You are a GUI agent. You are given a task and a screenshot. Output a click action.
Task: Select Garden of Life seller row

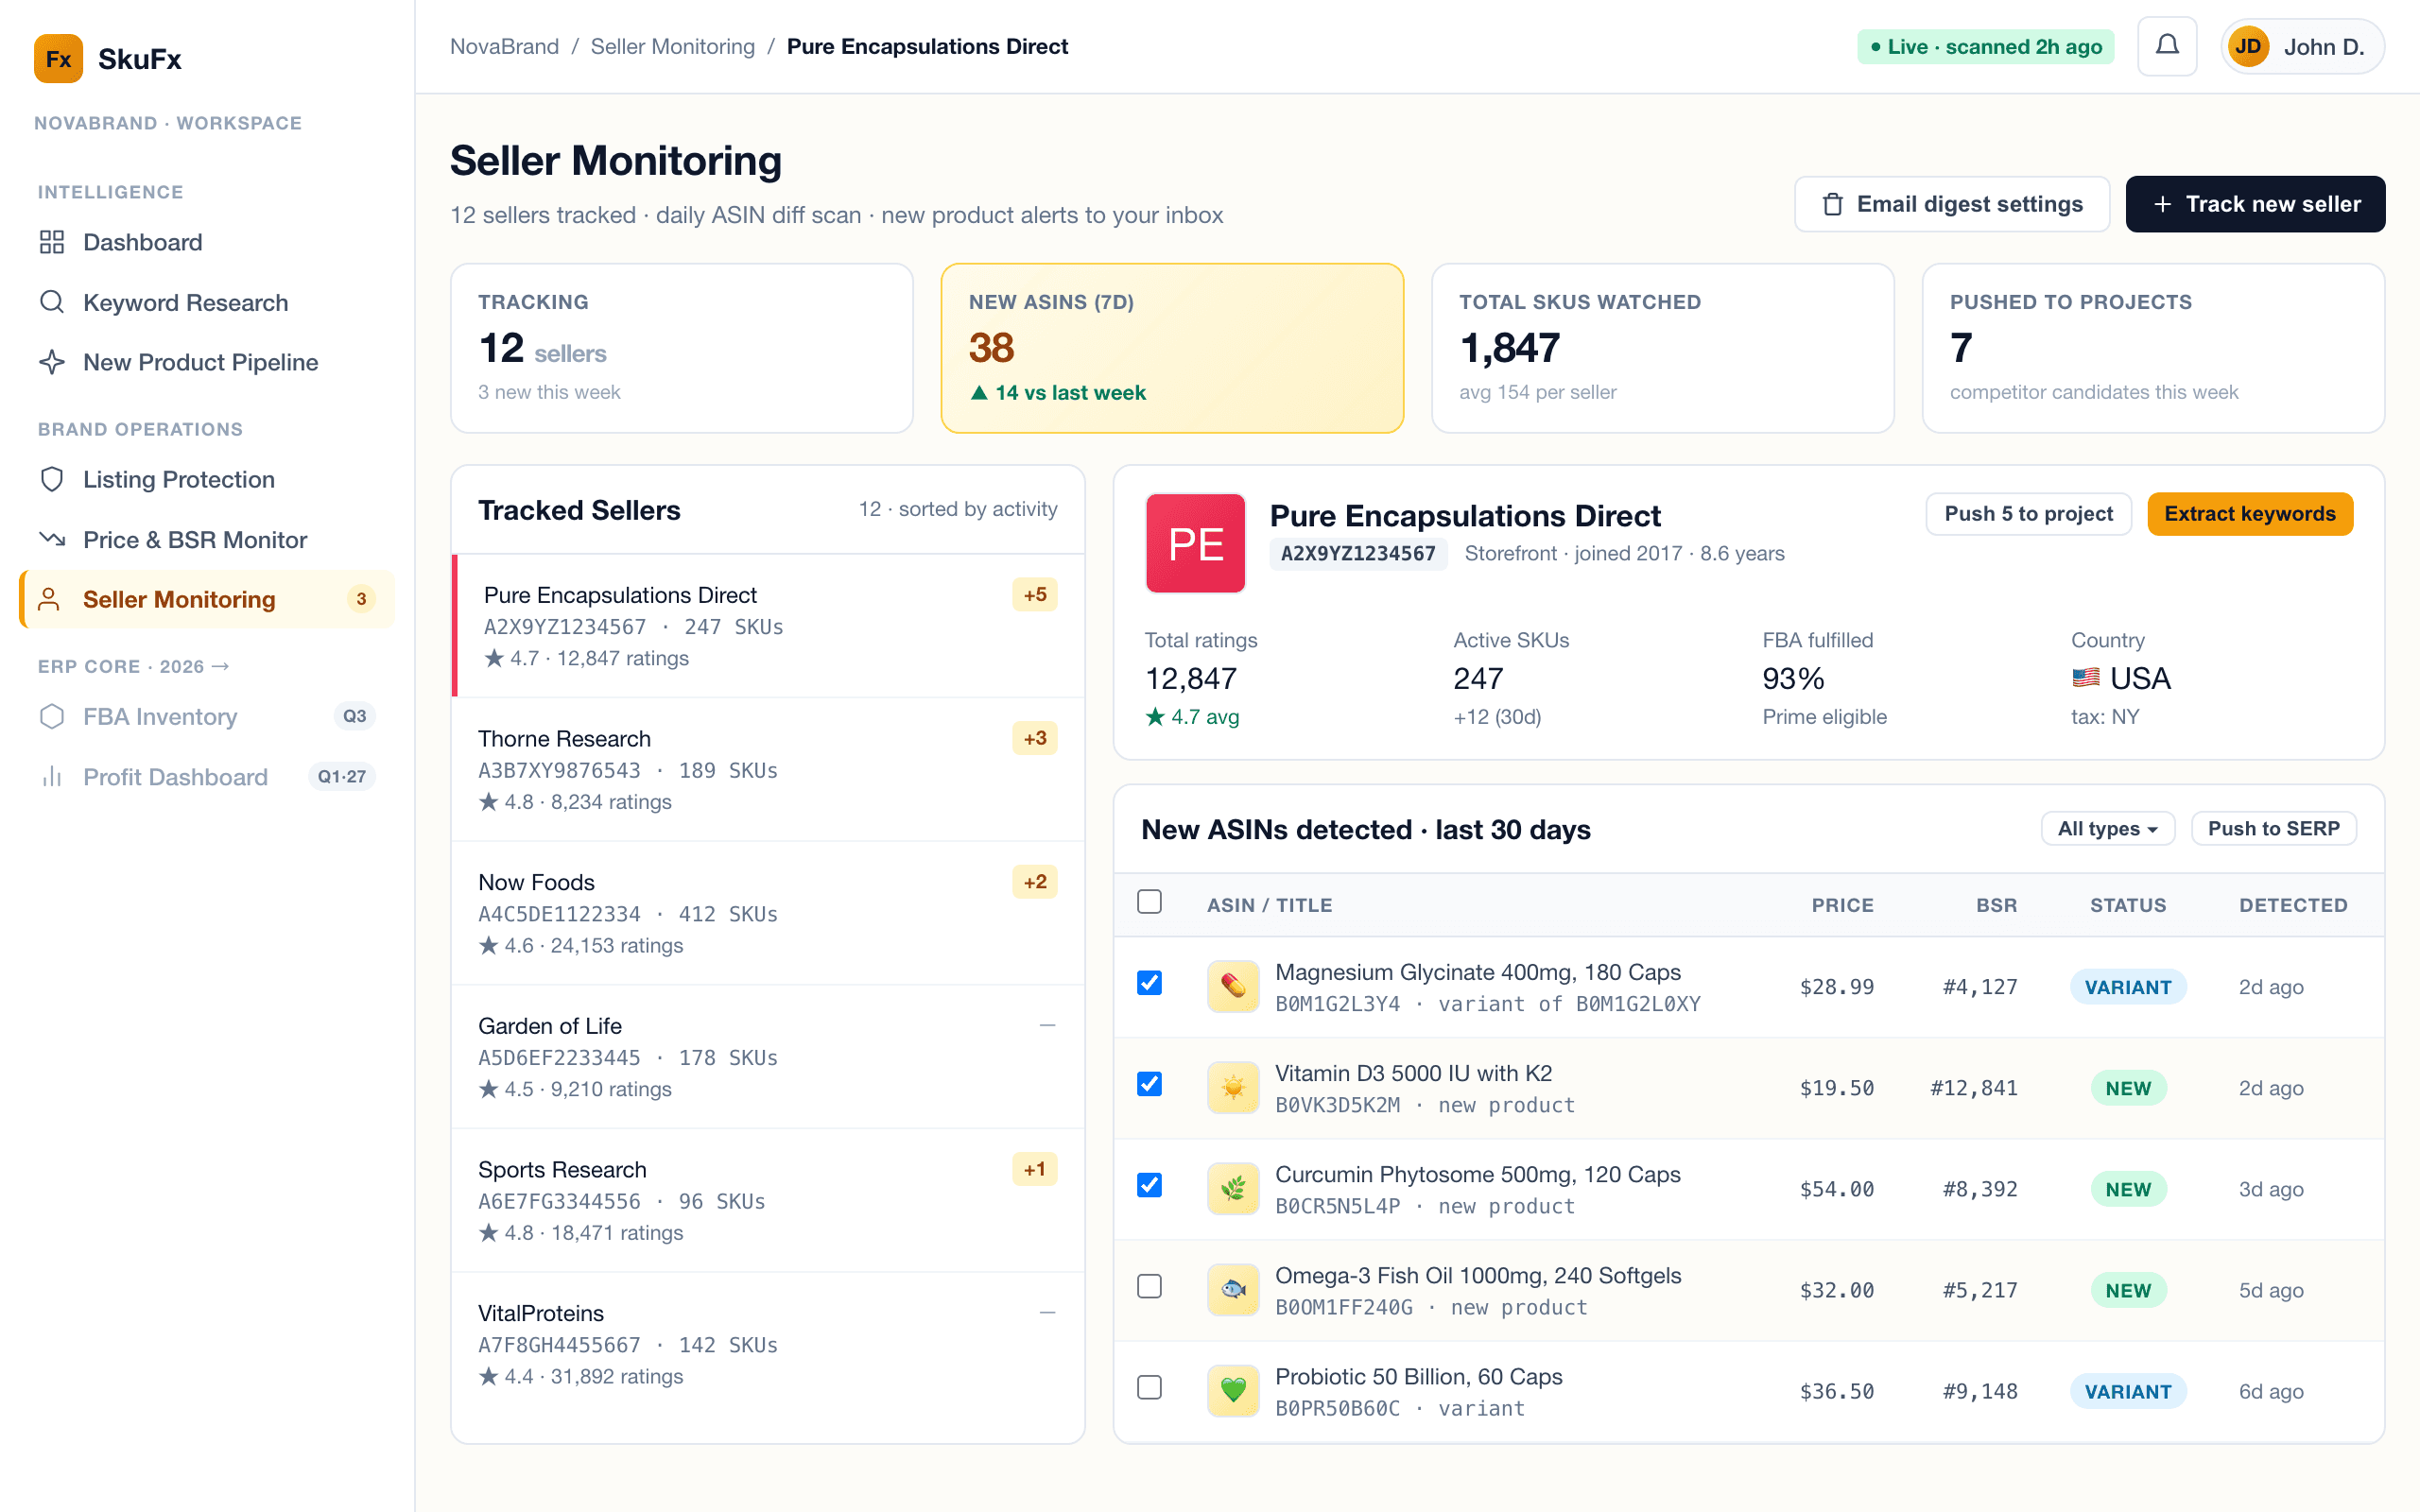click(x=768, y=1057)
